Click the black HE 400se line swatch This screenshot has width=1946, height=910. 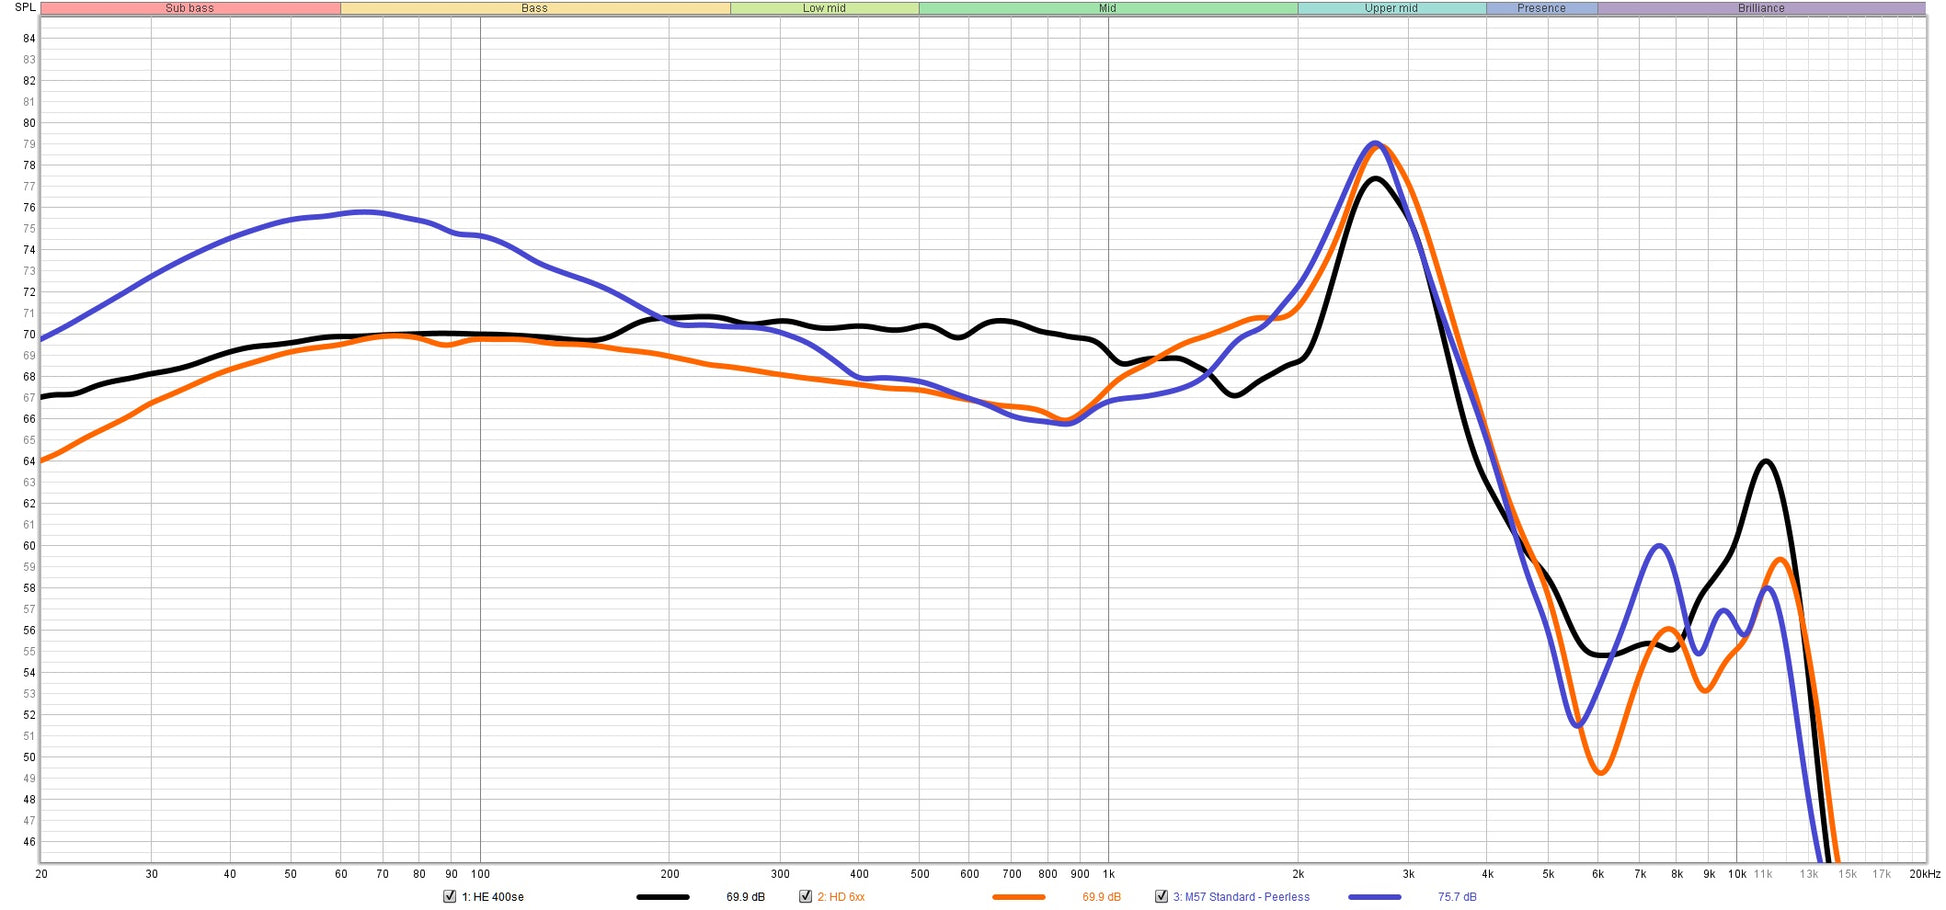[x=663, y=897]
